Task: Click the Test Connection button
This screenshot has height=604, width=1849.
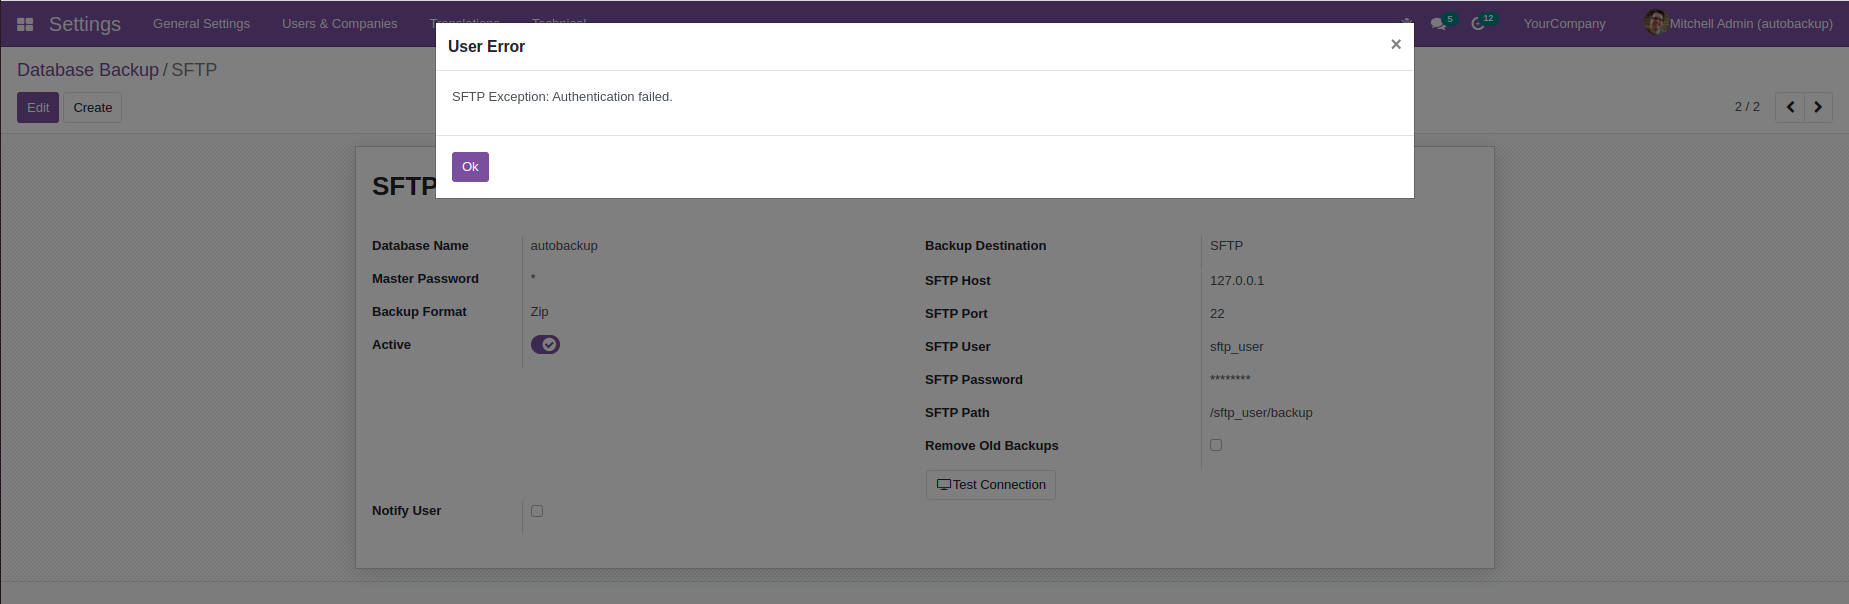Action: (990, 485)
